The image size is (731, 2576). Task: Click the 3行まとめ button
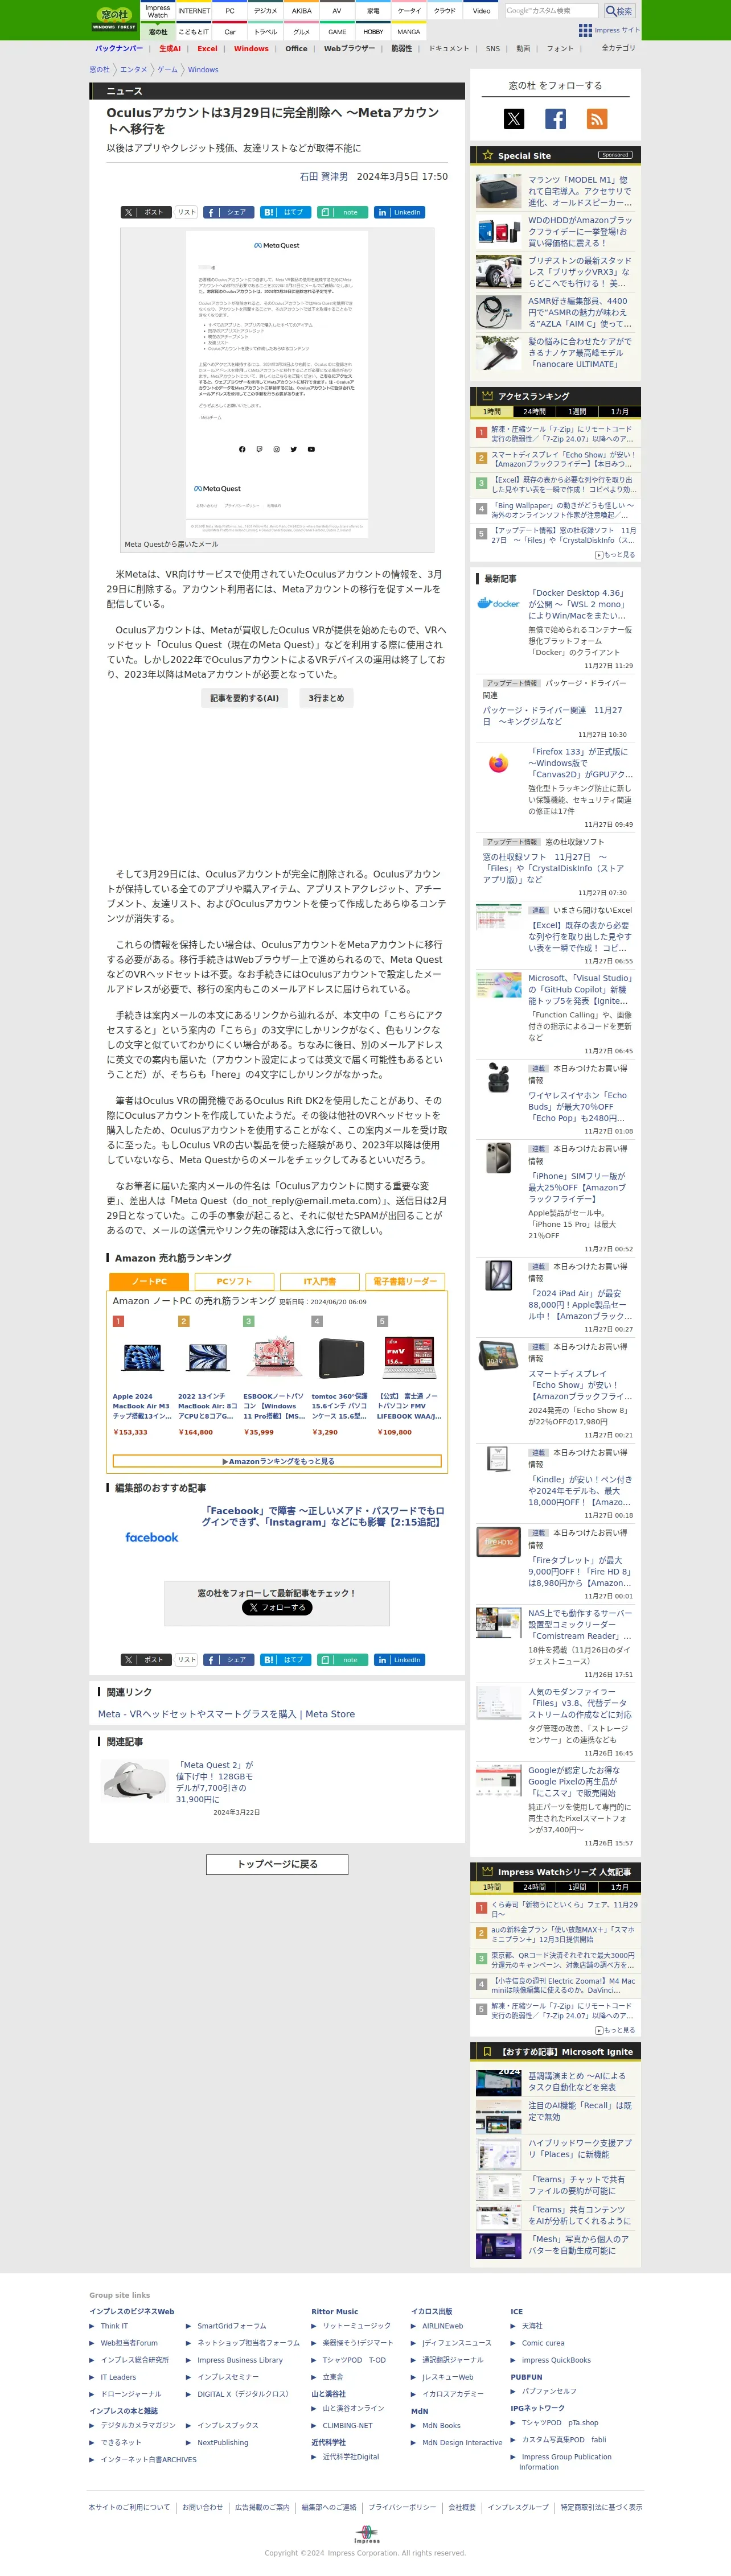[326, 698]
